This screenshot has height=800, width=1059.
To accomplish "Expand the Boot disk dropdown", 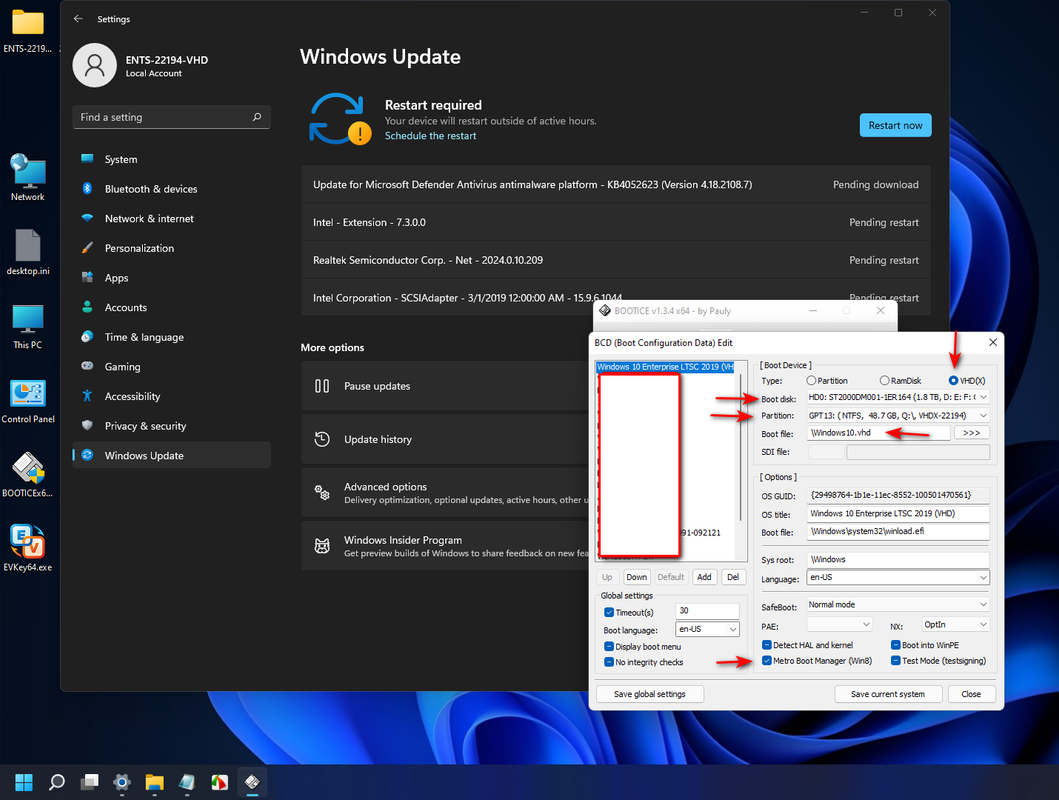I will pos(983,397).
